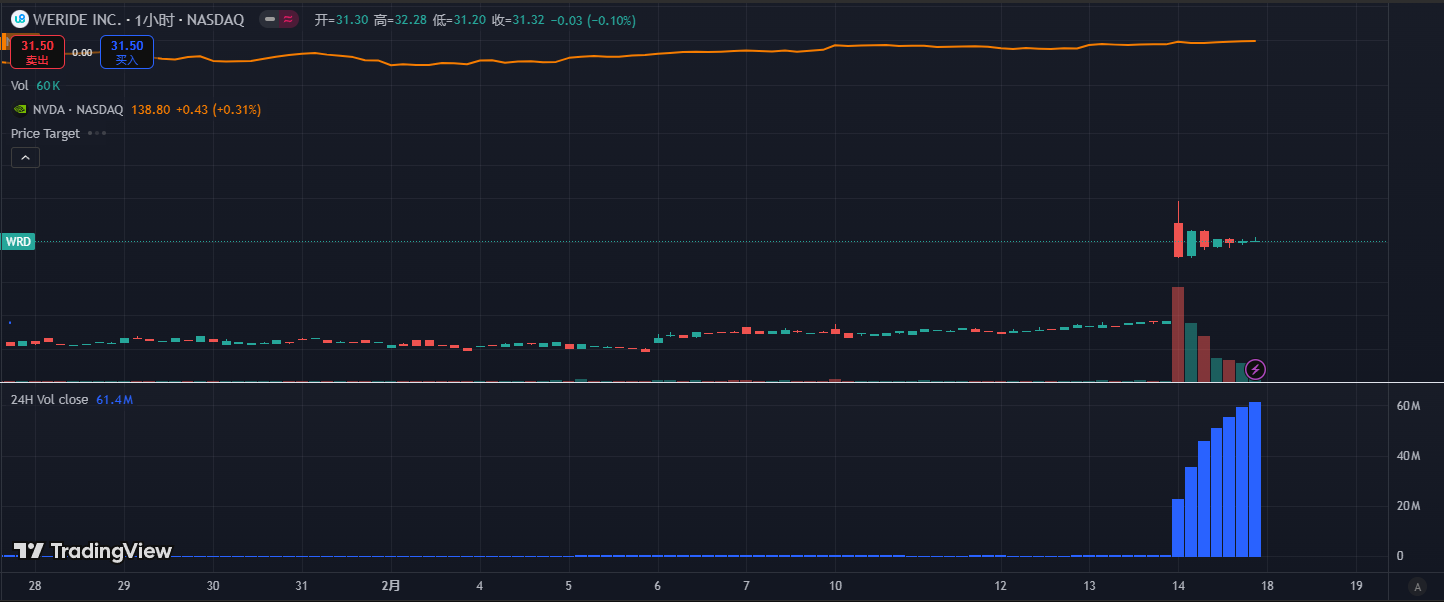
Task: Click the date 14 on time axis
Action: [1178, 586]
